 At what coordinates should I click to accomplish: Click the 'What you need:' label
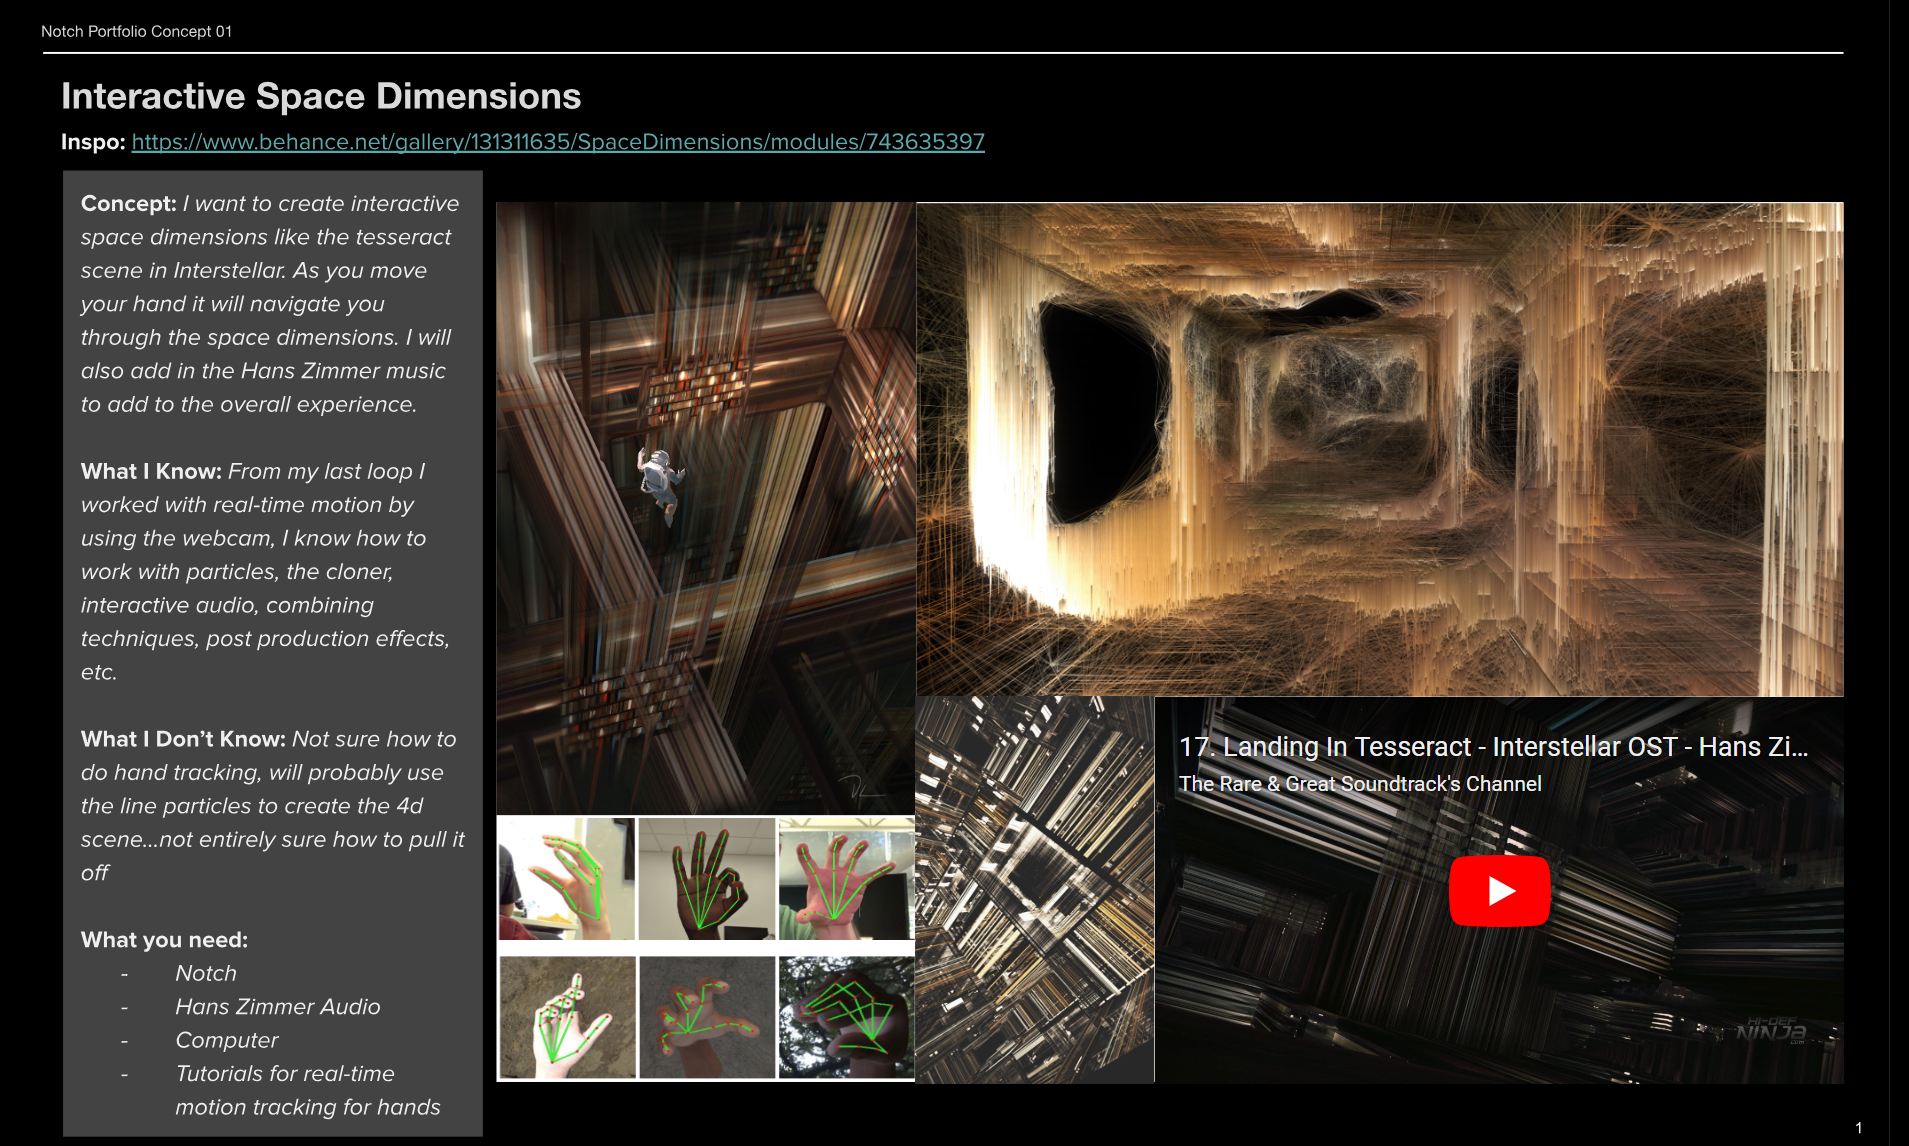[x=164, y=940]
